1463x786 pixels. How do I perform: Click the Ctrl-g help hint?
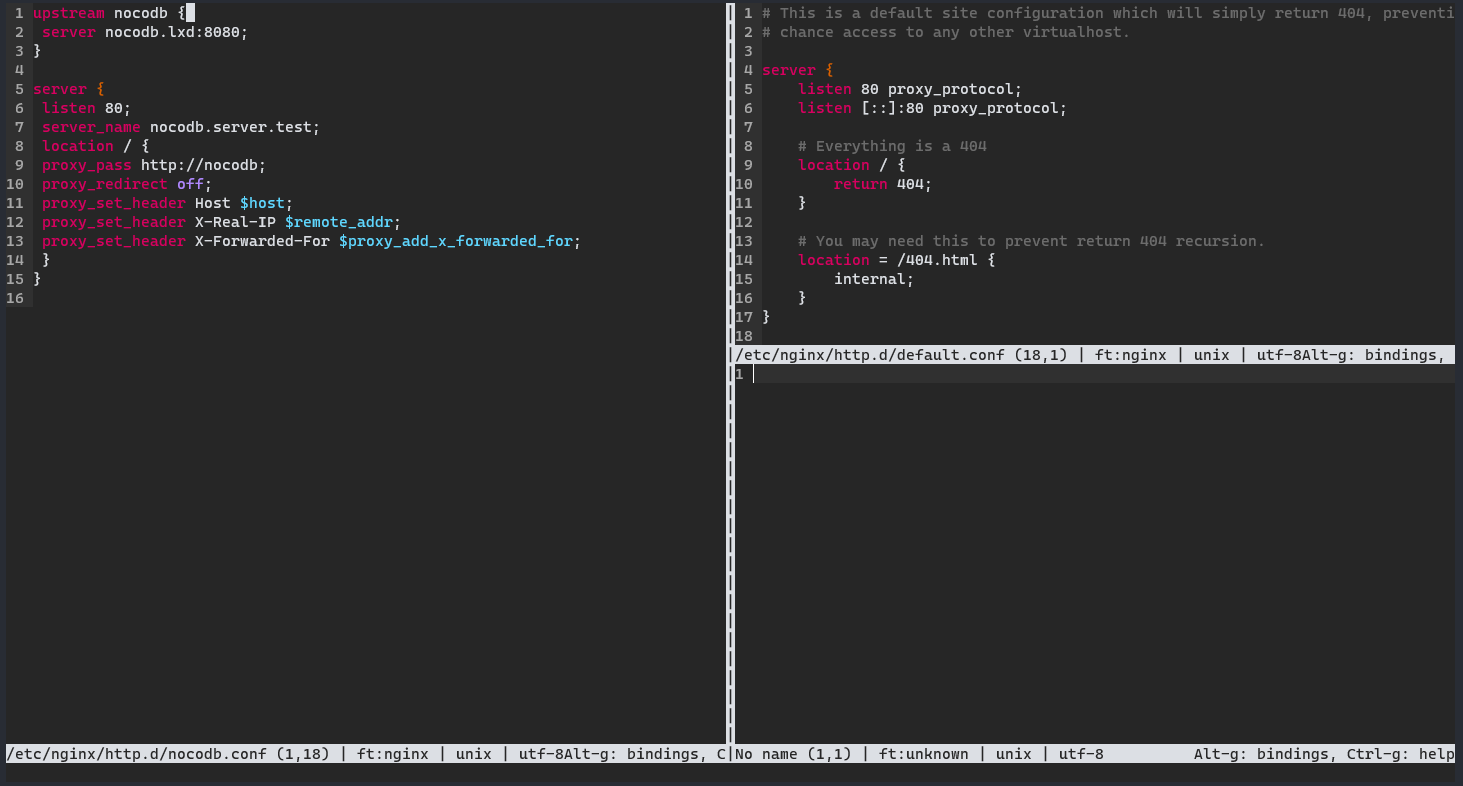[1400, 753]
